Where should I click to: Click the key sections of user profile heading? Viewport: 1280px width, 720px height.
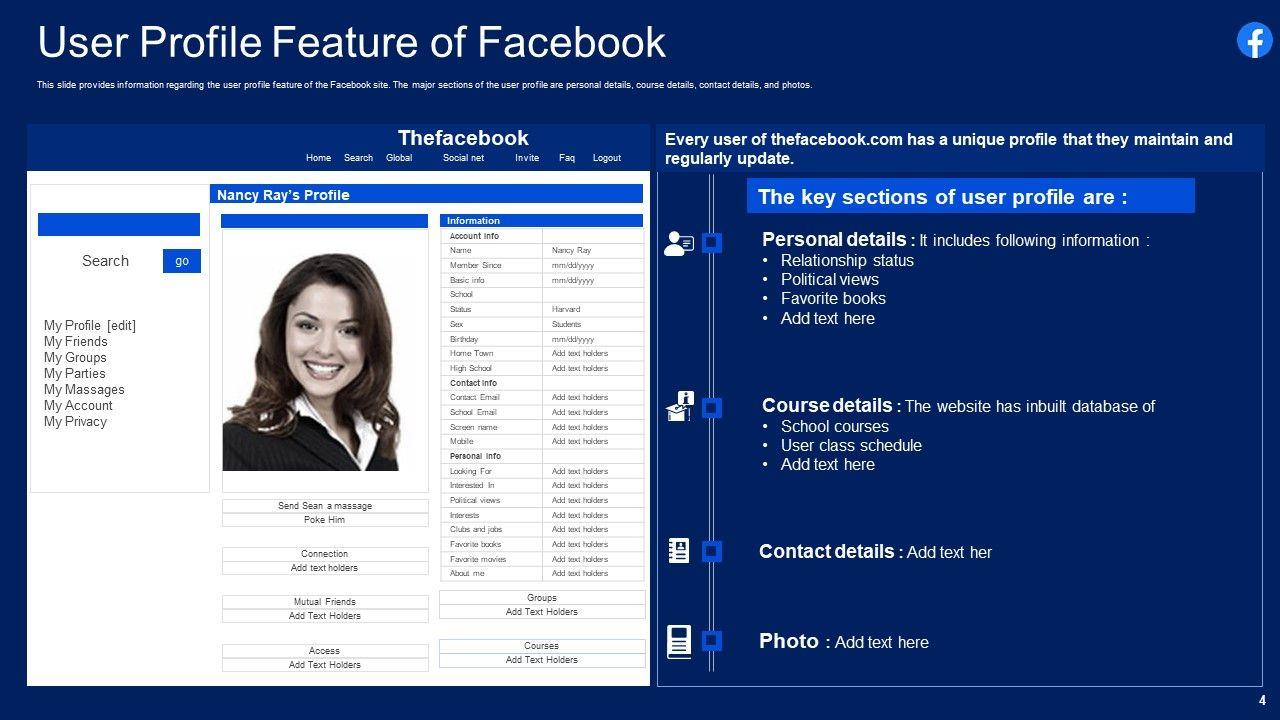970,196
